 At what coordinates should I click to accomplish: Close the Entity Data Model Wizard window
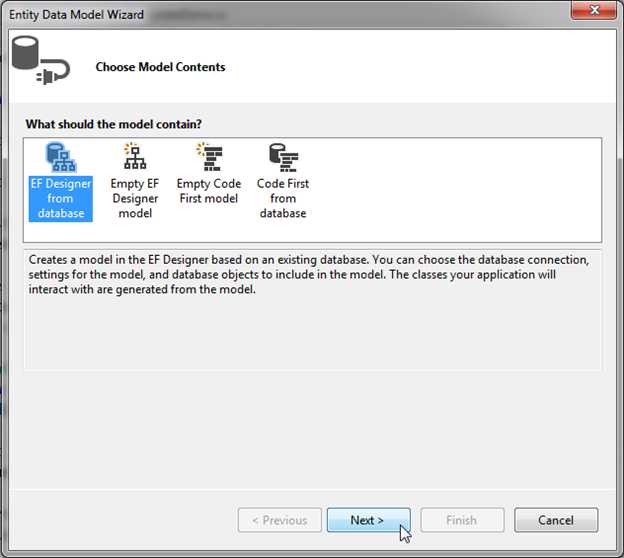594,10
